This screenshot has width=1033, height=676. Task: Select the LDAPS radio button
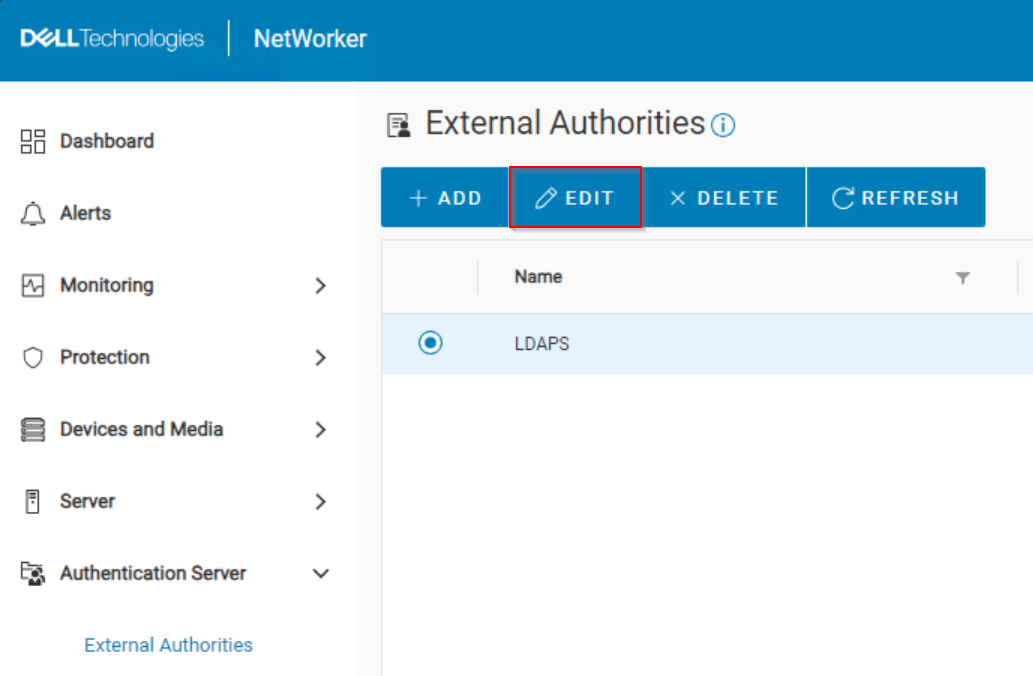(430, 343)
